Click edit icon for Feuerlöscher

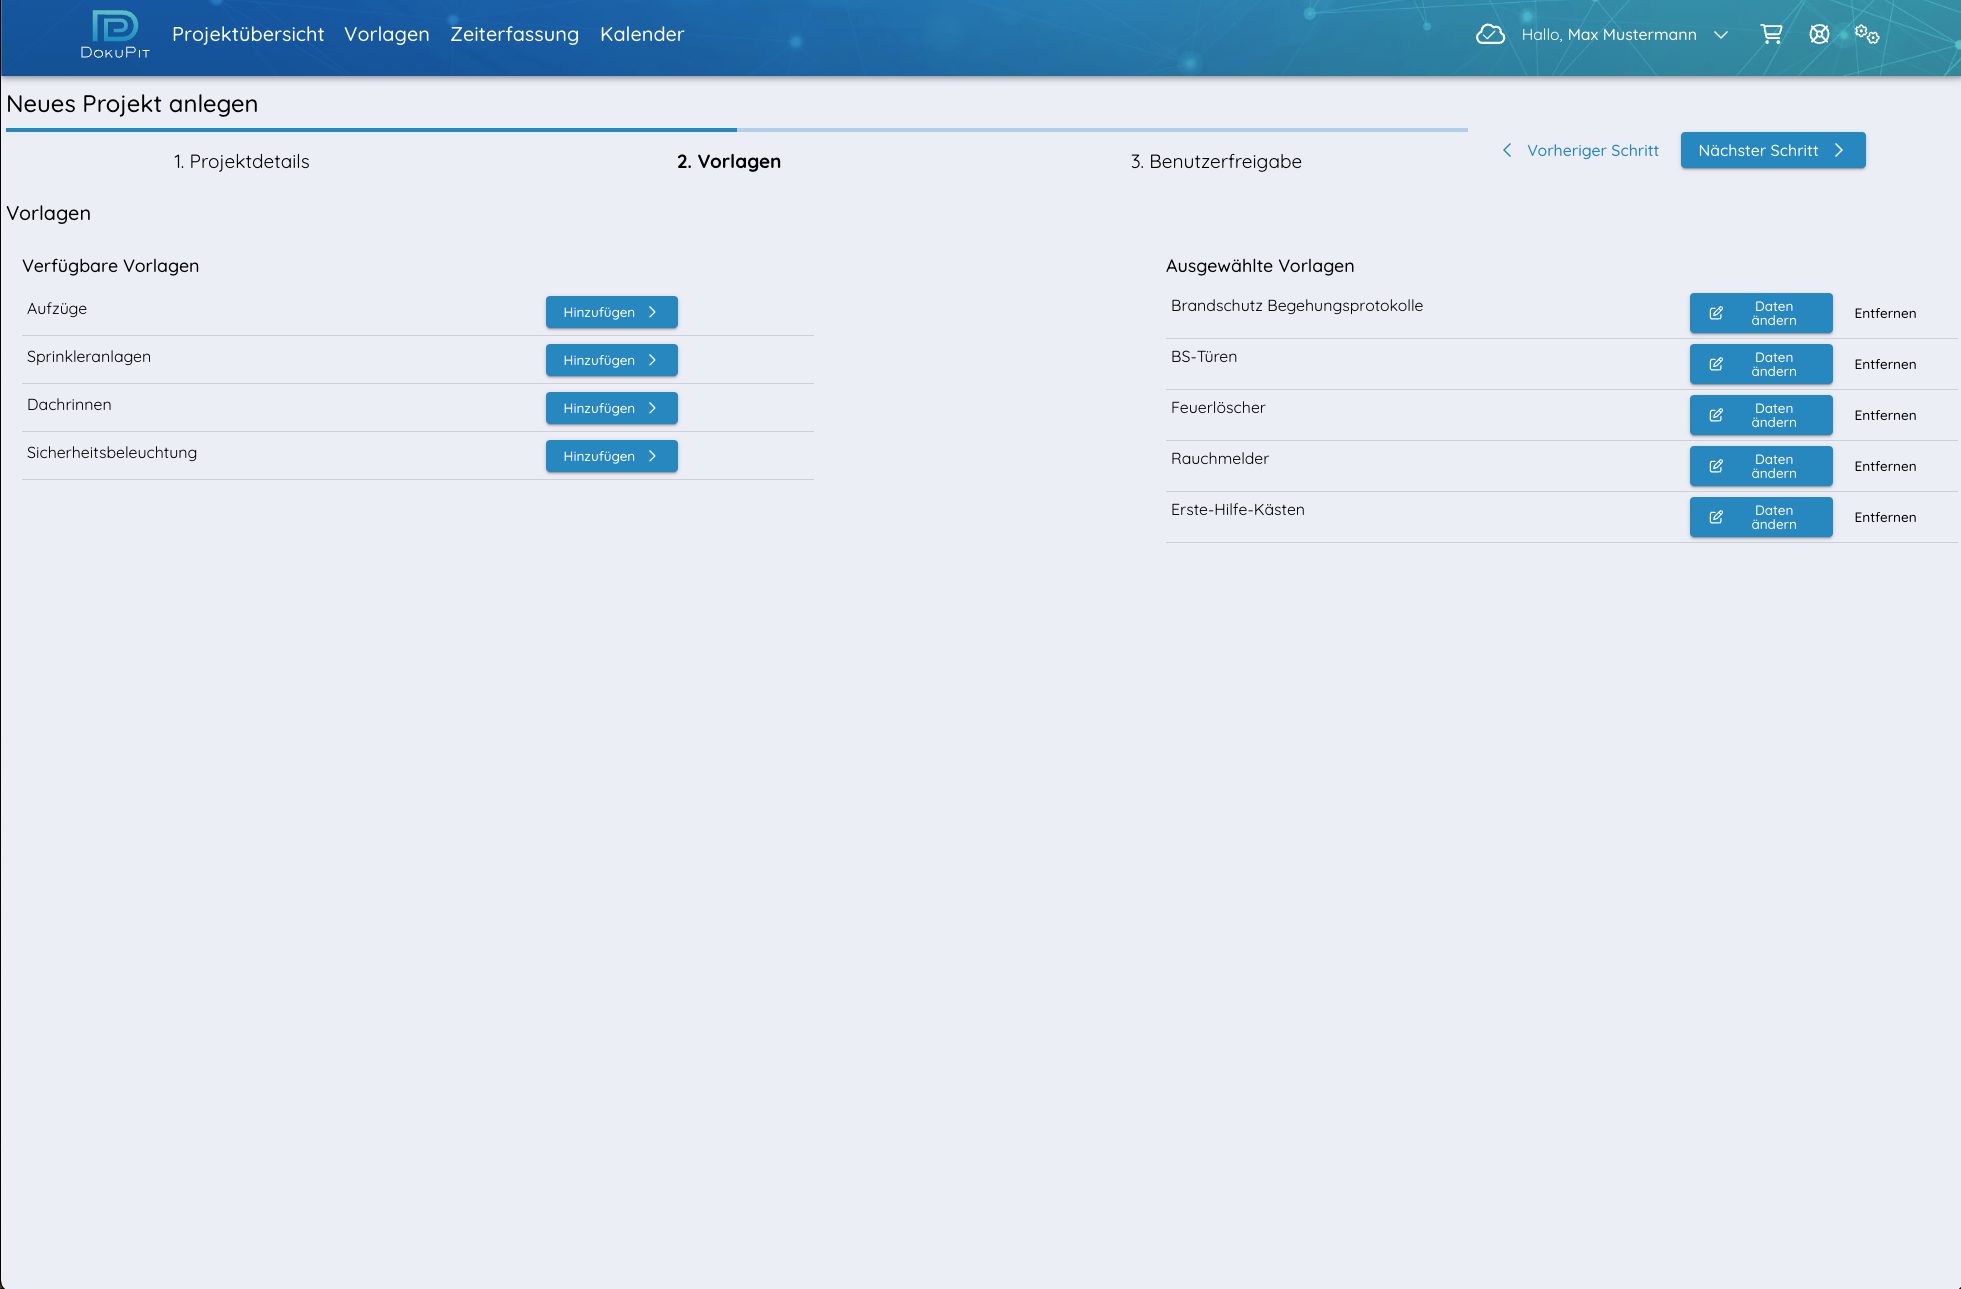click(1716, 415)
